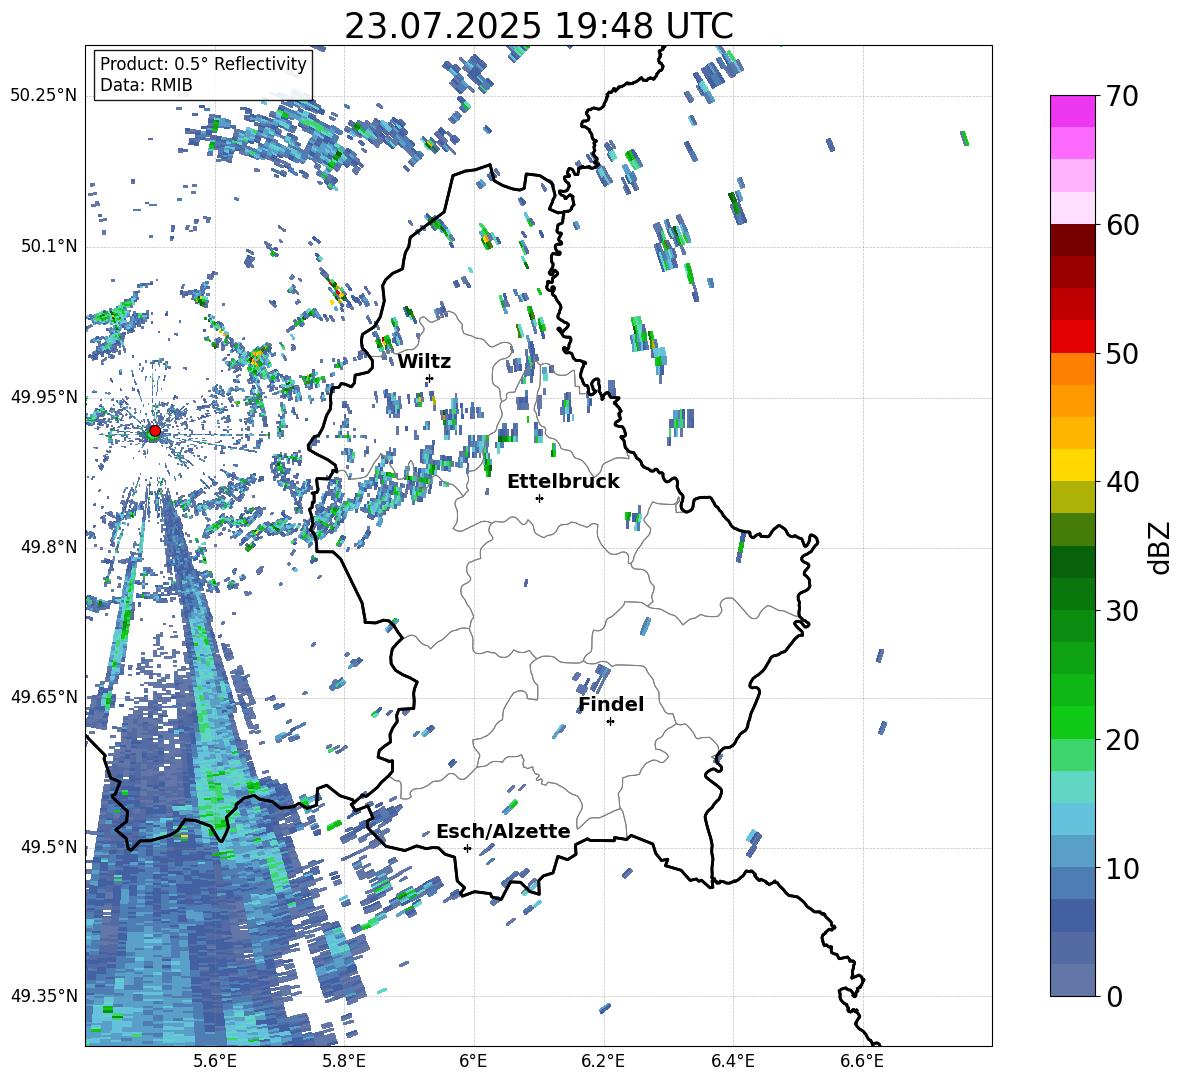
Task: Click the Findel station cross marker
Action: tap(610, 722)
